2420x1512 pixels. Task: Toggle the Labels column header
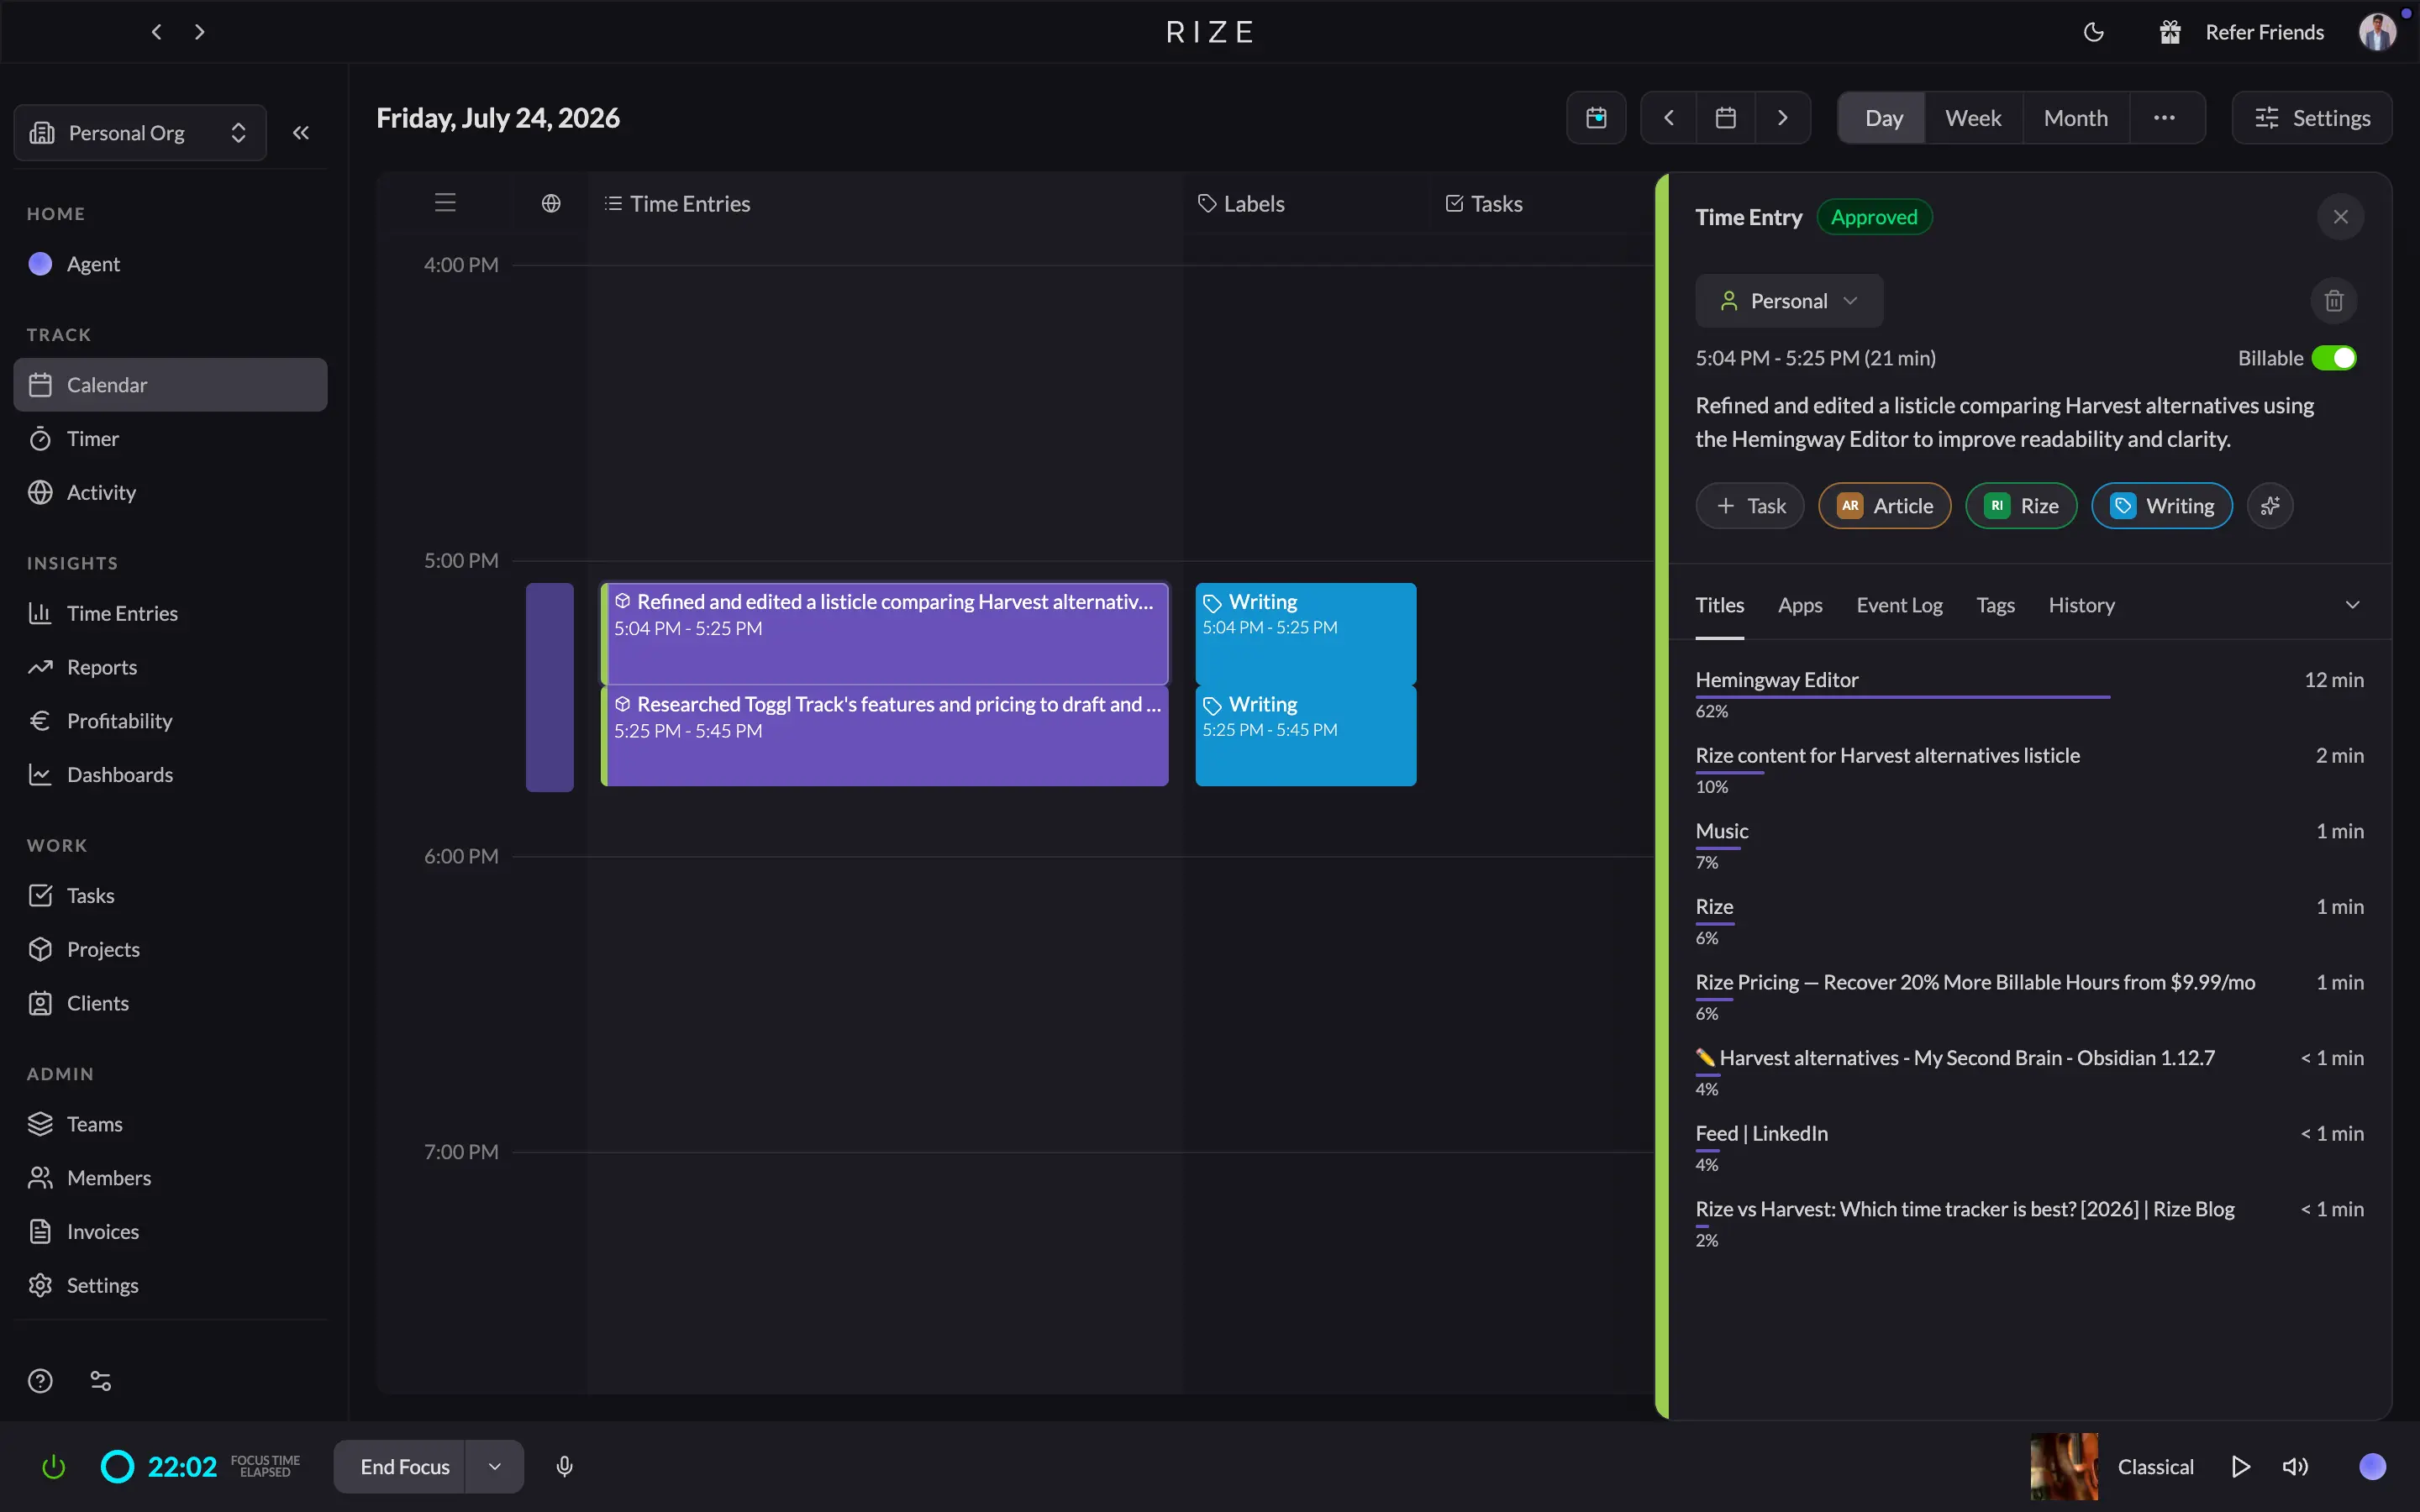point(1241,204)
